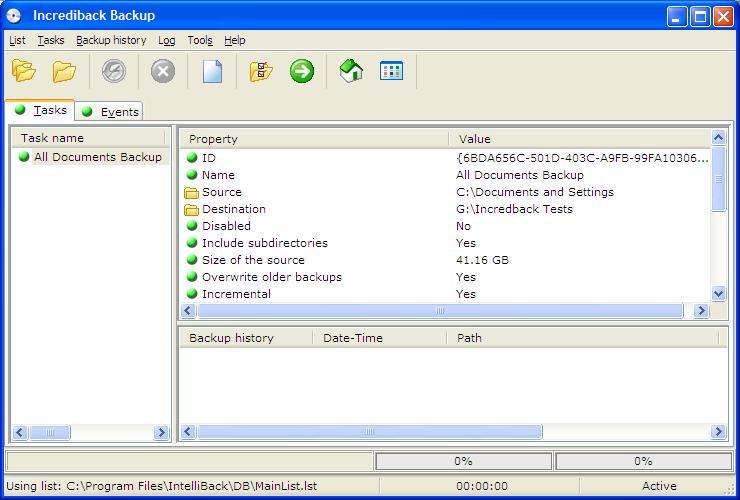Open the List menu
740x500 pixels.
coord(17,41)
